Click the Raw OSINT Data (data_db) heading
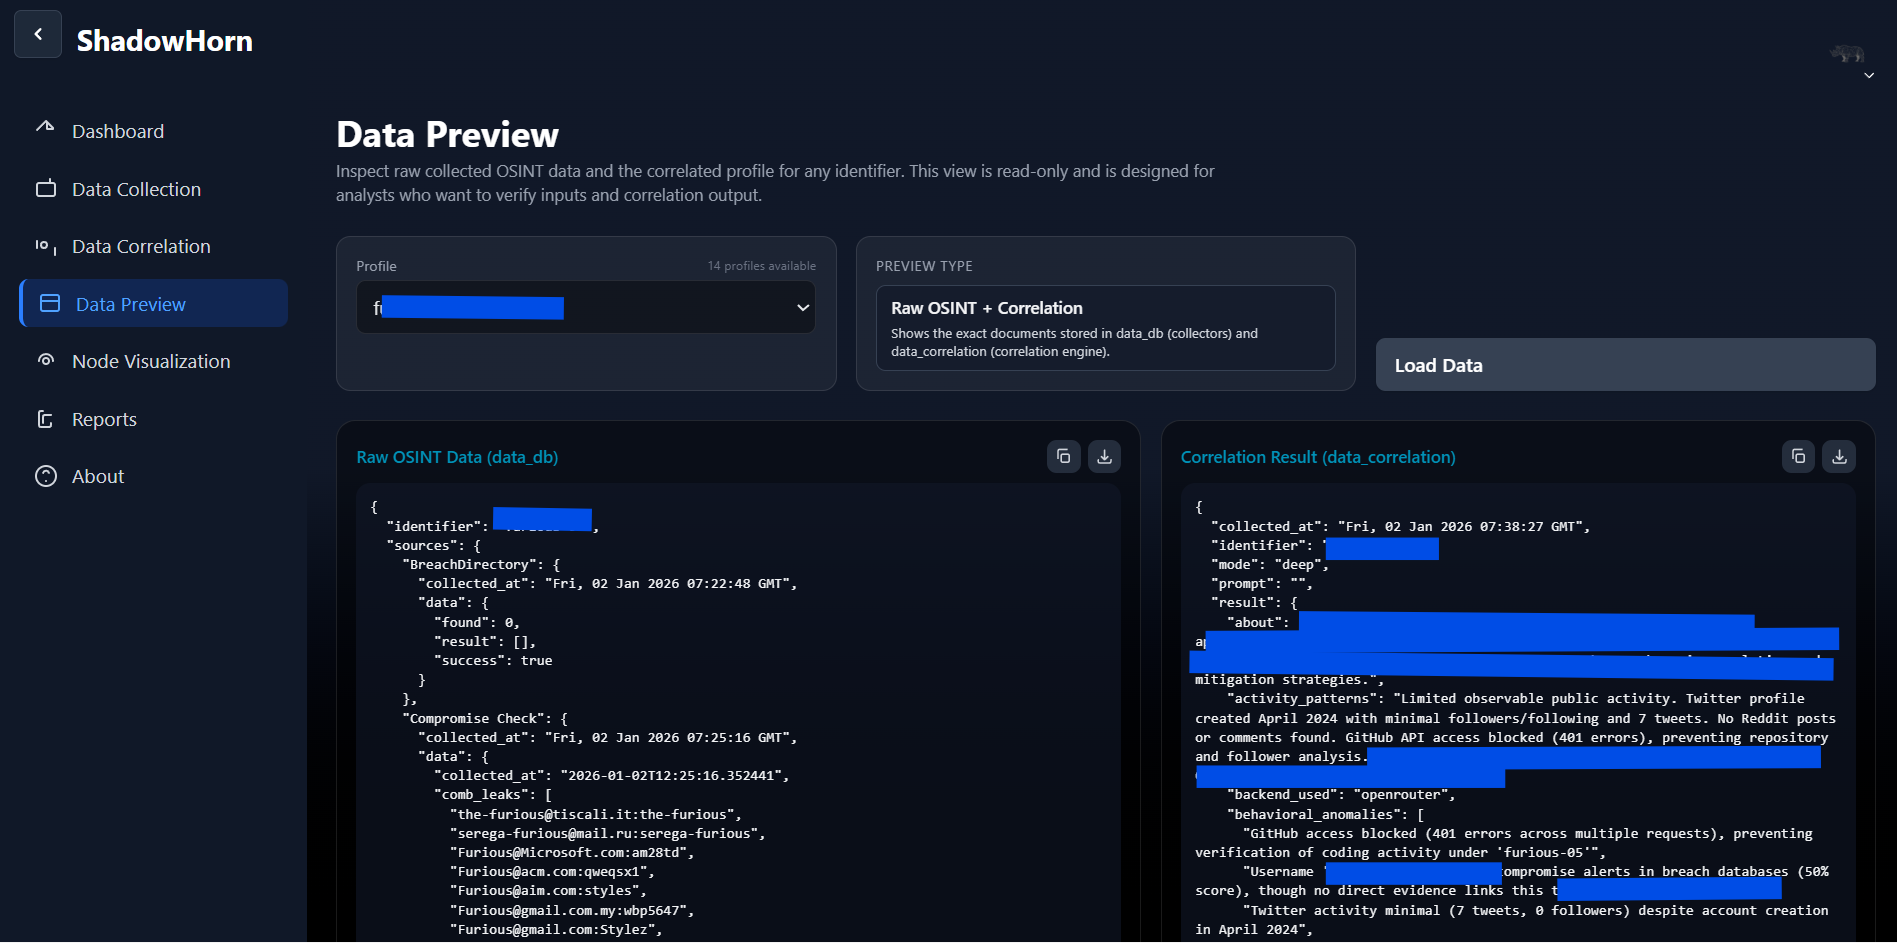Screen dimensions: 1897x943 [457, 457]
